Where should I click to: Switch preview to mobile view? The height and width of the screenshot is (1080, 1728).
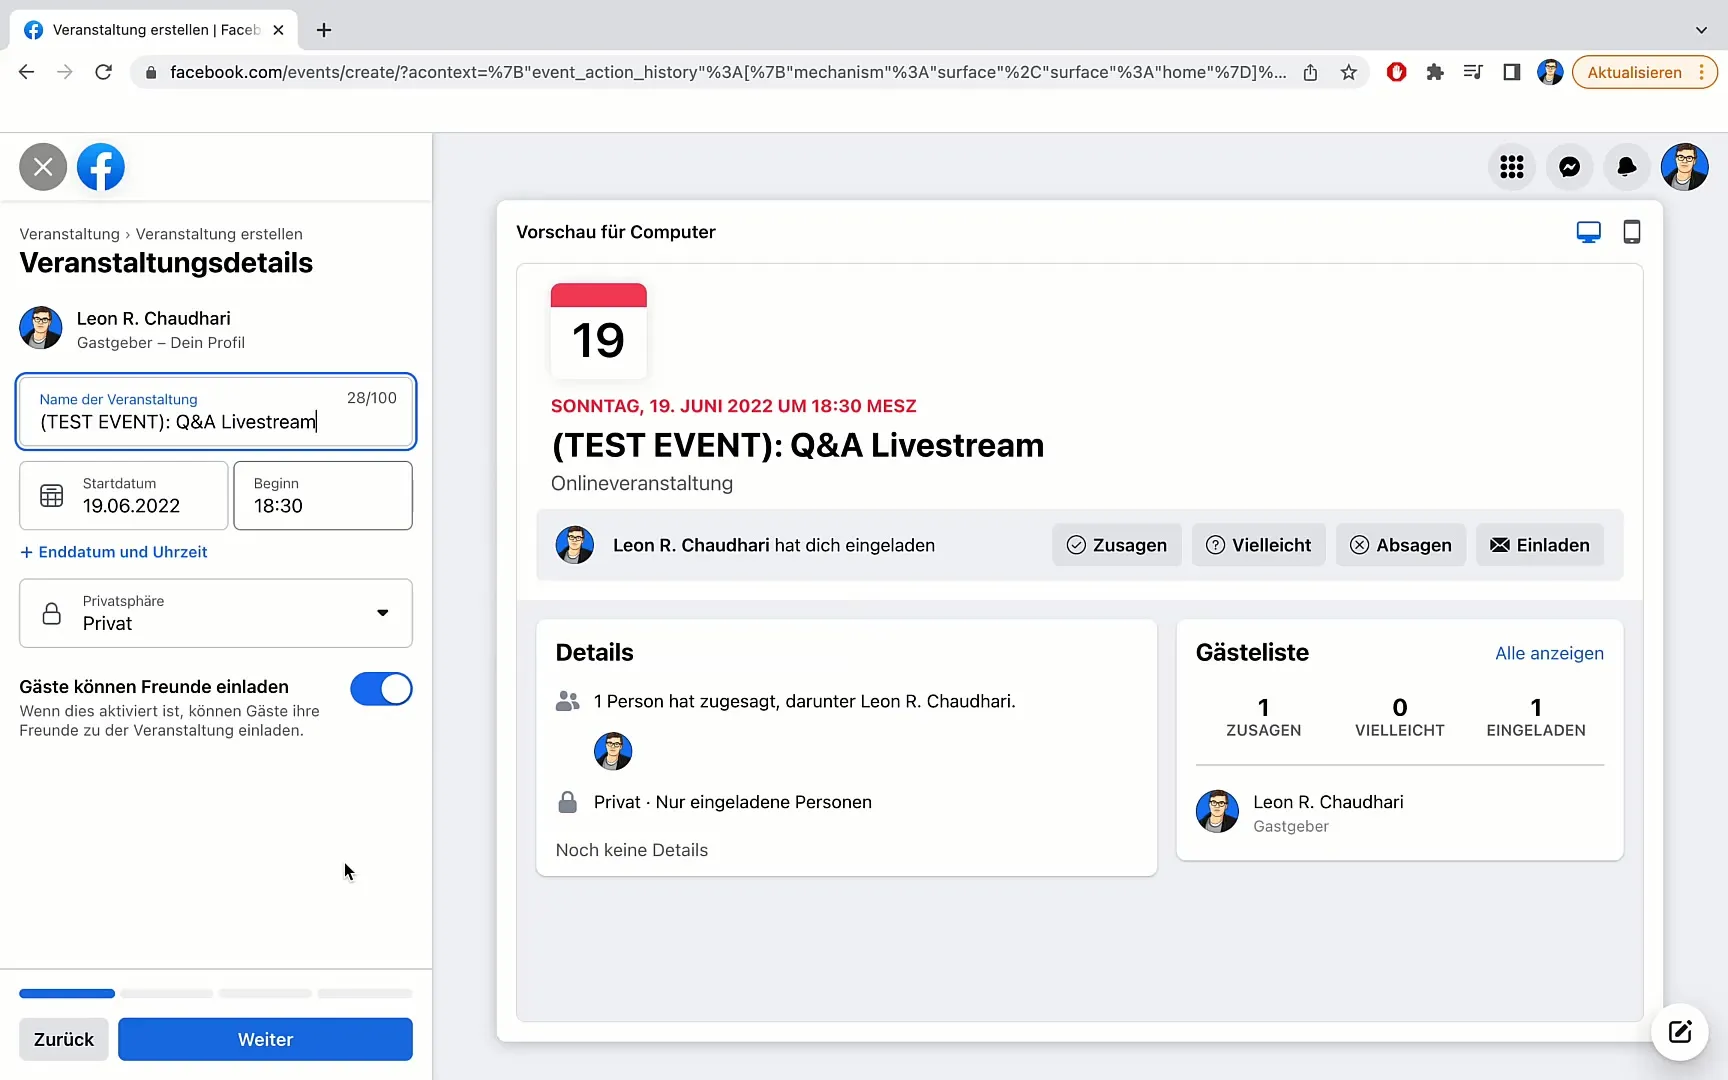tap(1631, 232)
